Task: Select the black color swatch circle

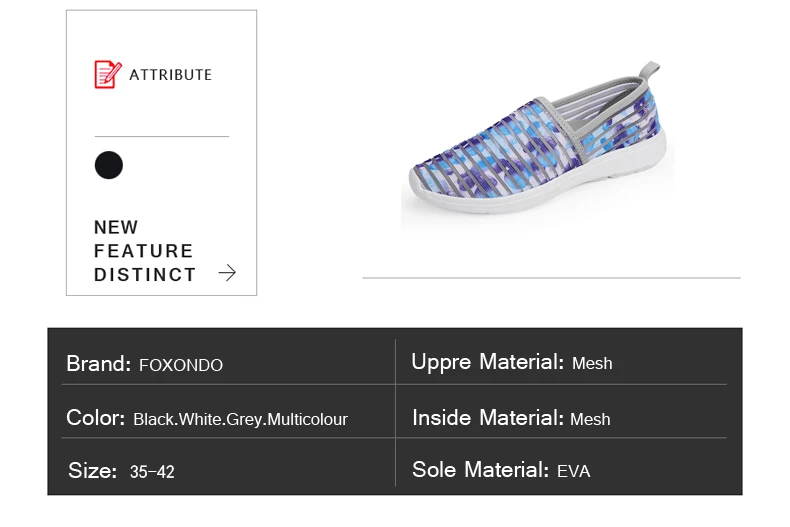Action: pyautogui.click(x=109, y=165)
